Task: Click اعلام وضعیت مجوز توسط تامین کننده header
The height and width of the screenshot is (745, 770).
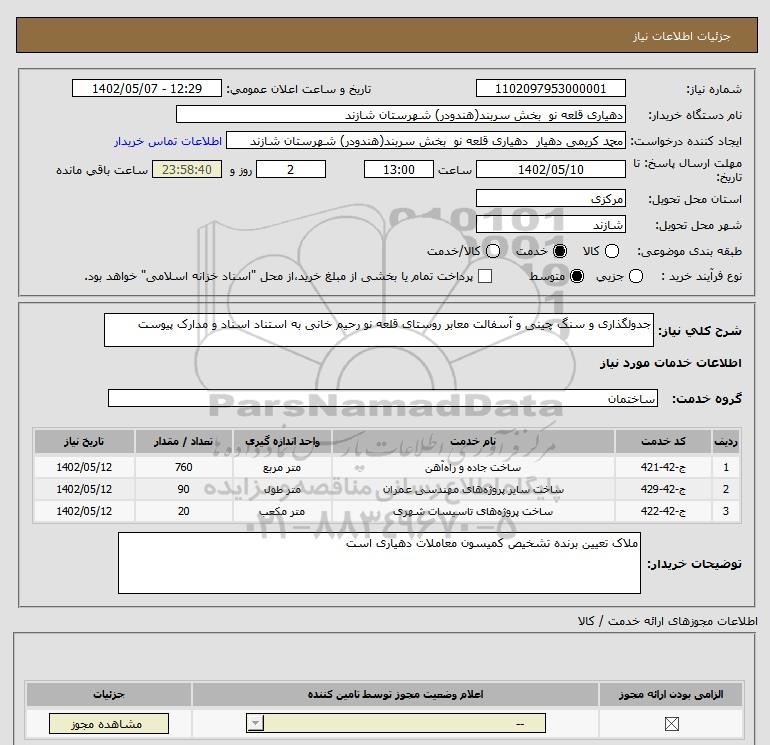Action: [395, 694]
